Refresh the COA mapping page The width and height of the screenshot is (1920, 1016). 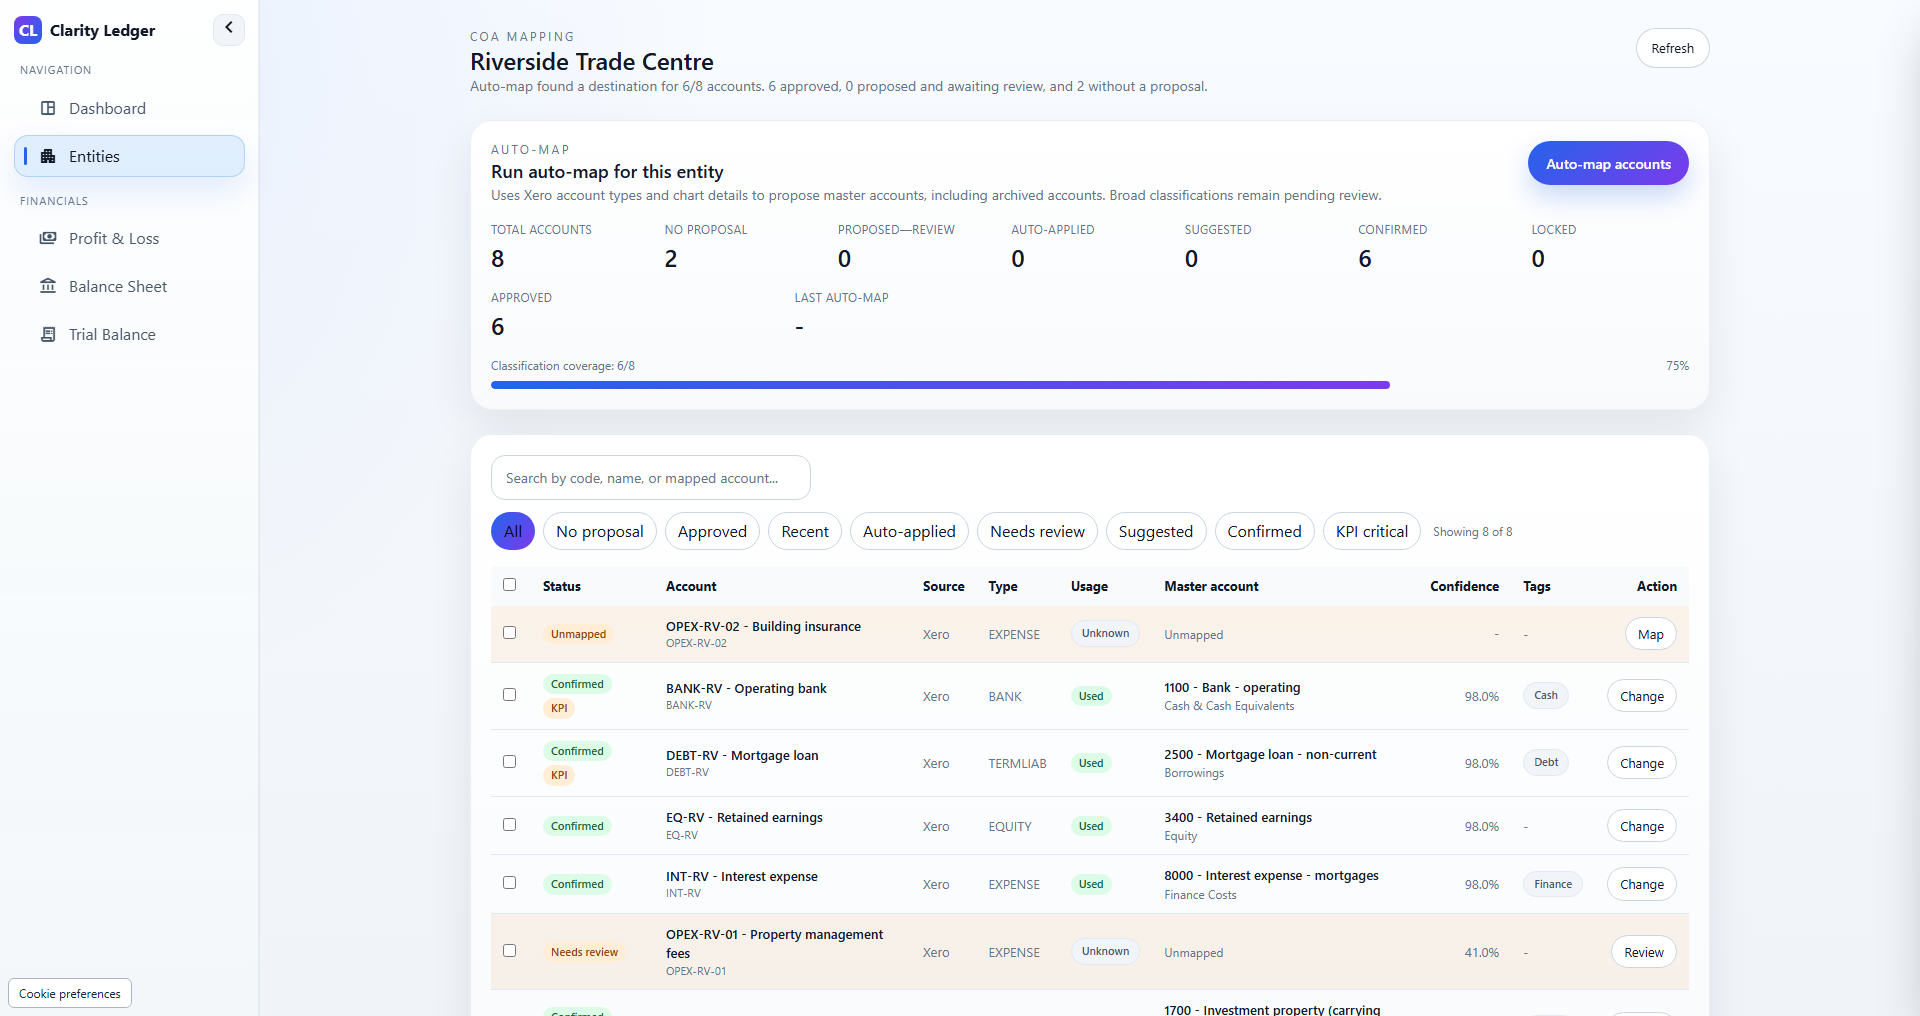click(1672, 48)
